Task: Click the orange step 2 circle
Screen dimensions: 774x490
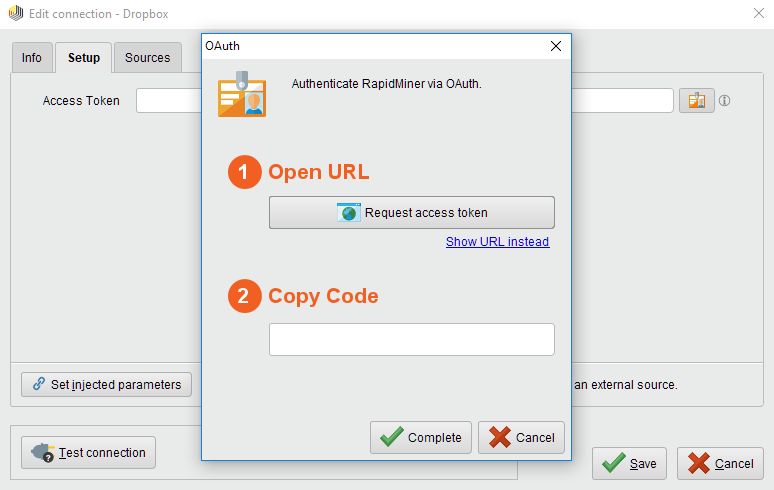Action: tap(244, 296)
